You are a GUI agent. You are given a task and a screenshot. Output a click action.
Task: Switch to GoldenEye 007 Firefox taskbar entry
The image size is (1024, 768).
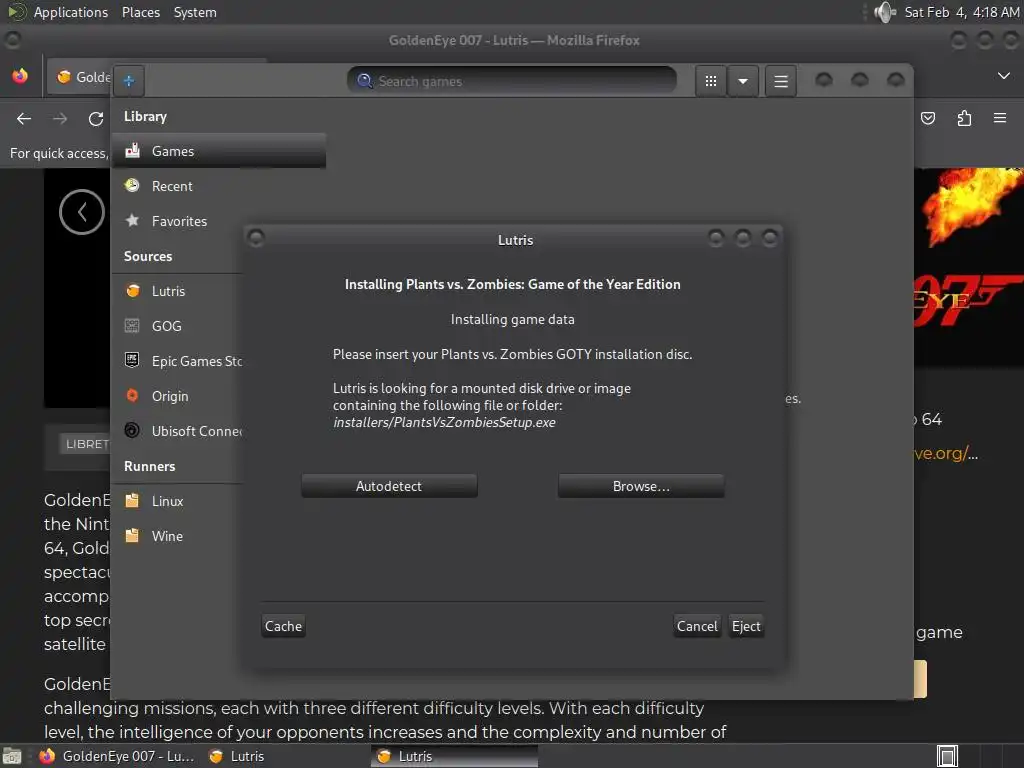click(116, 756)
